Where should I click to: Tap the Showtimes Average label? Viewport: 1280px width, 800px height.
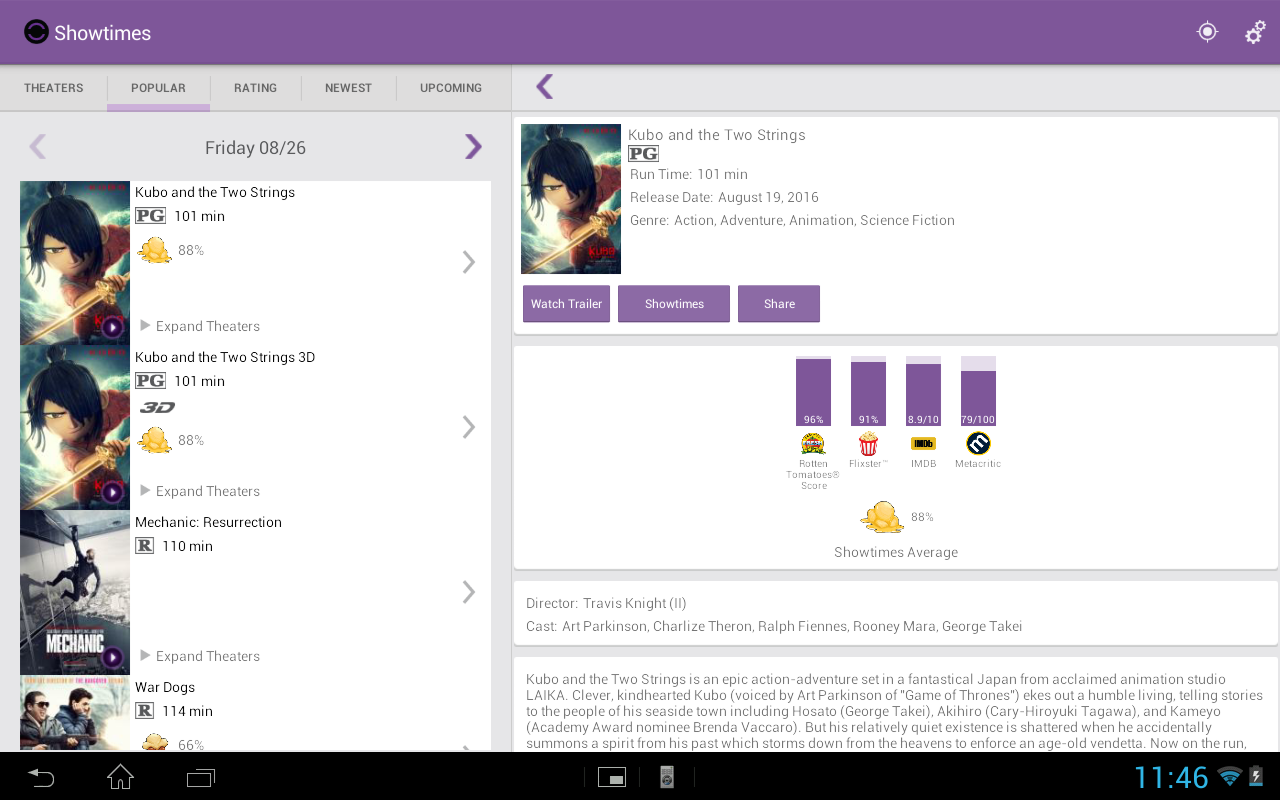[896, 552]
